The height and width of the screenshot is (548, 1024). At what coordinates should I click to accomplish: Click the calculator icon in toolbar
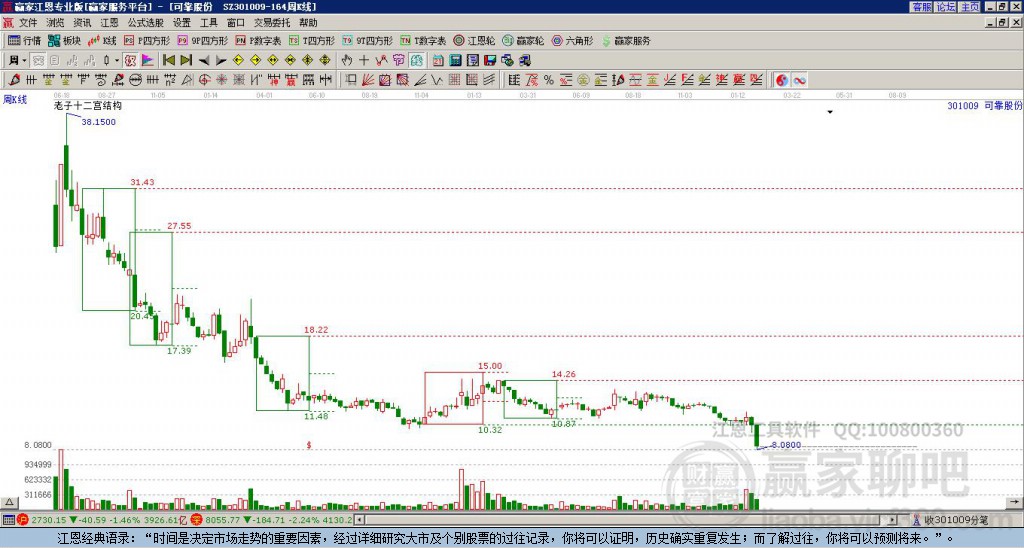(x=455, y=61)
